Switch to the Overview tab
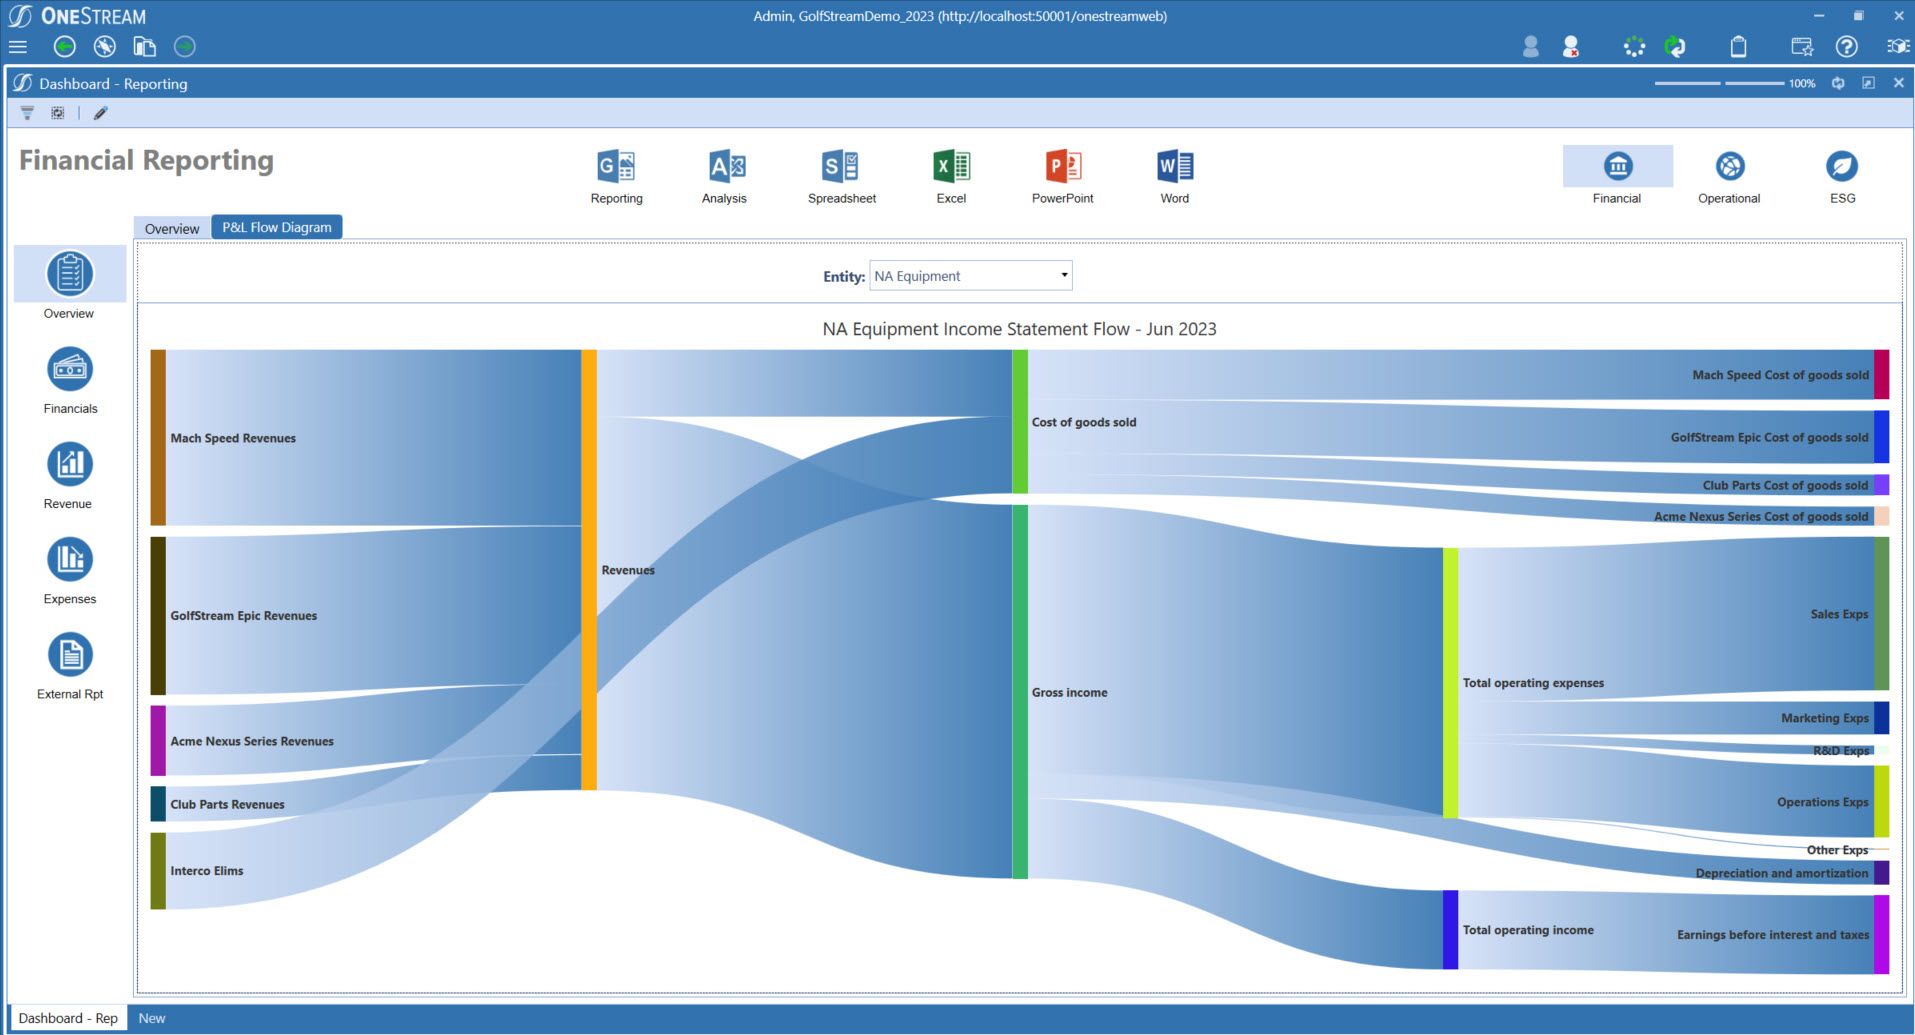 coord(171,228)
